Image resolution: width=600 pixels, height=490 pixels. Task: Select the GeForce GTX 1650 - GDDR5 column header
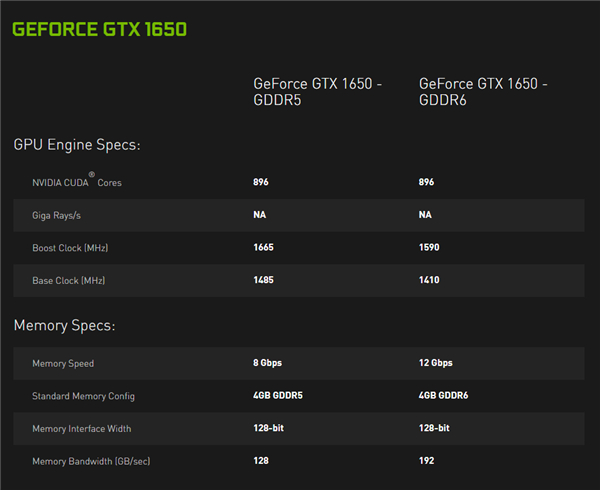(x=318, y=92)
